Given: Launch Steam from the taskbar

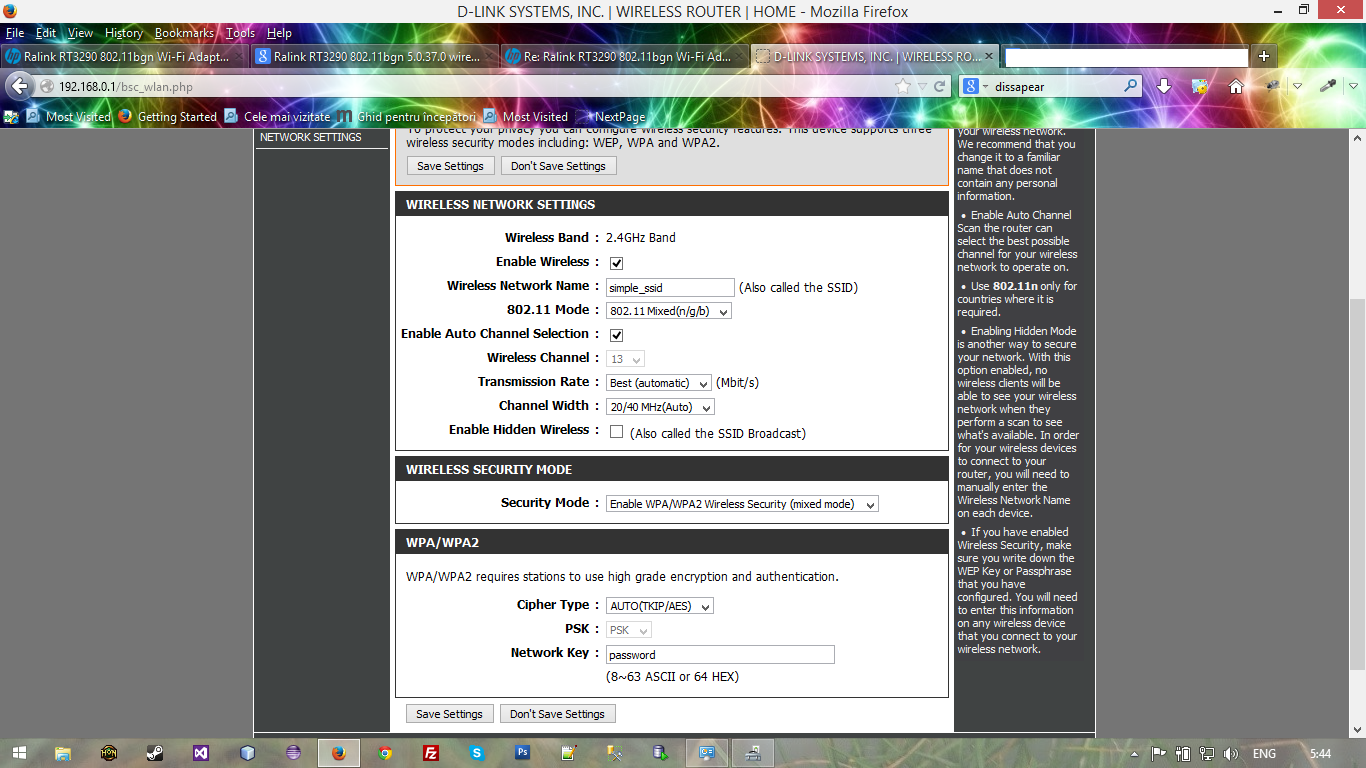Looking at the screenshot, I should pos(155,753).
